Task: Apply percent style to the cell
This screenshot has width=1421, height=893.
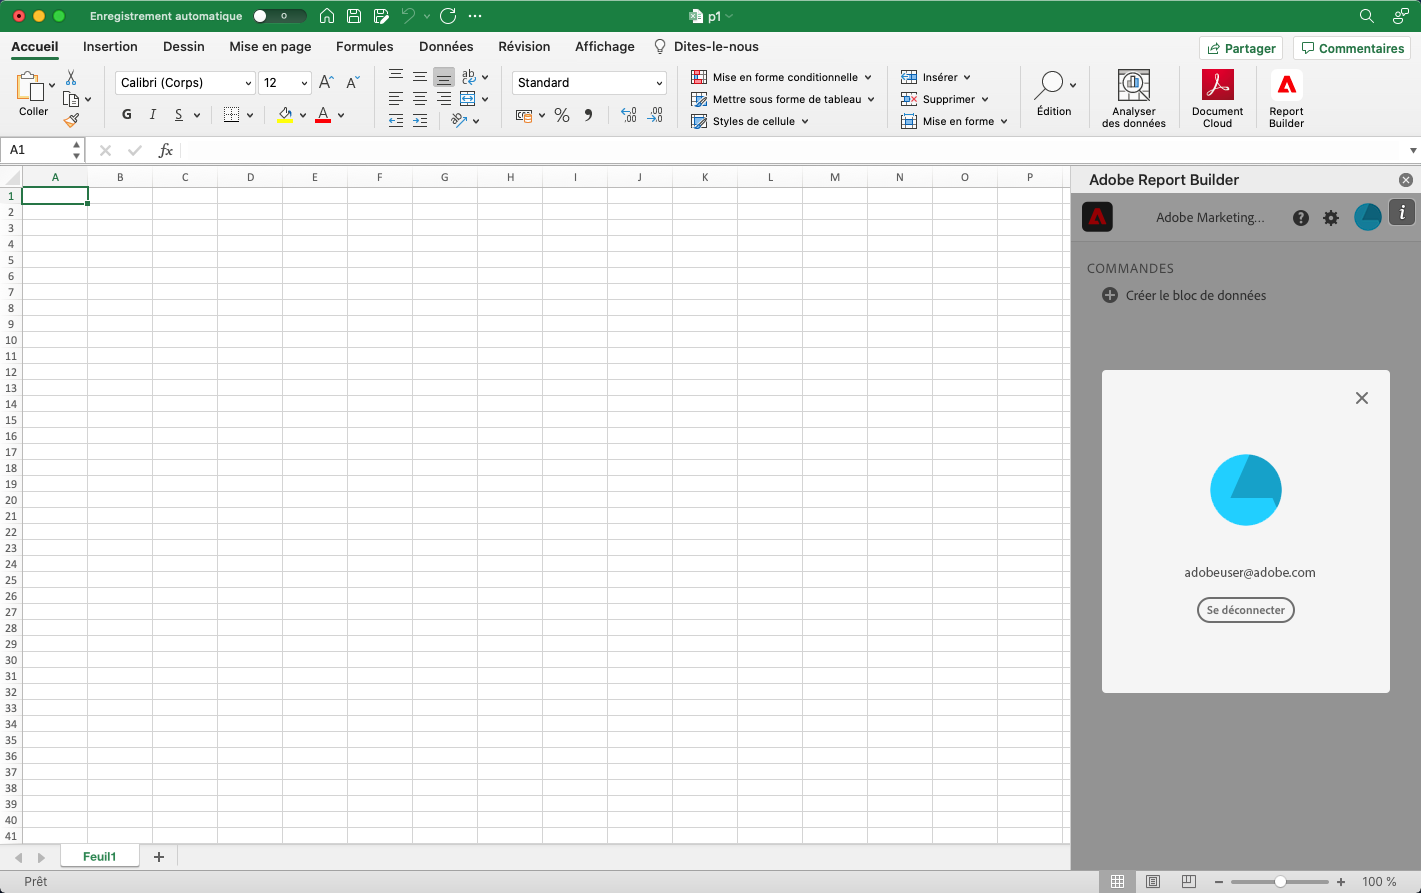Action: [562, 115]
